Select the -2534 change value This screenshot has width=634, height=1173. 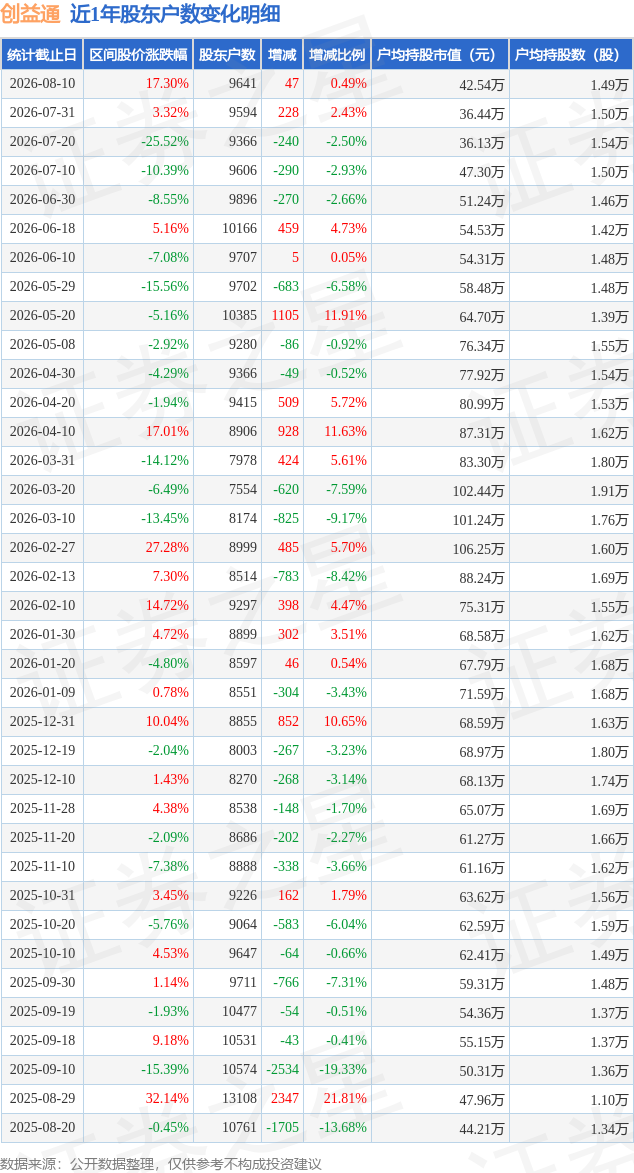pos(282,1069)
